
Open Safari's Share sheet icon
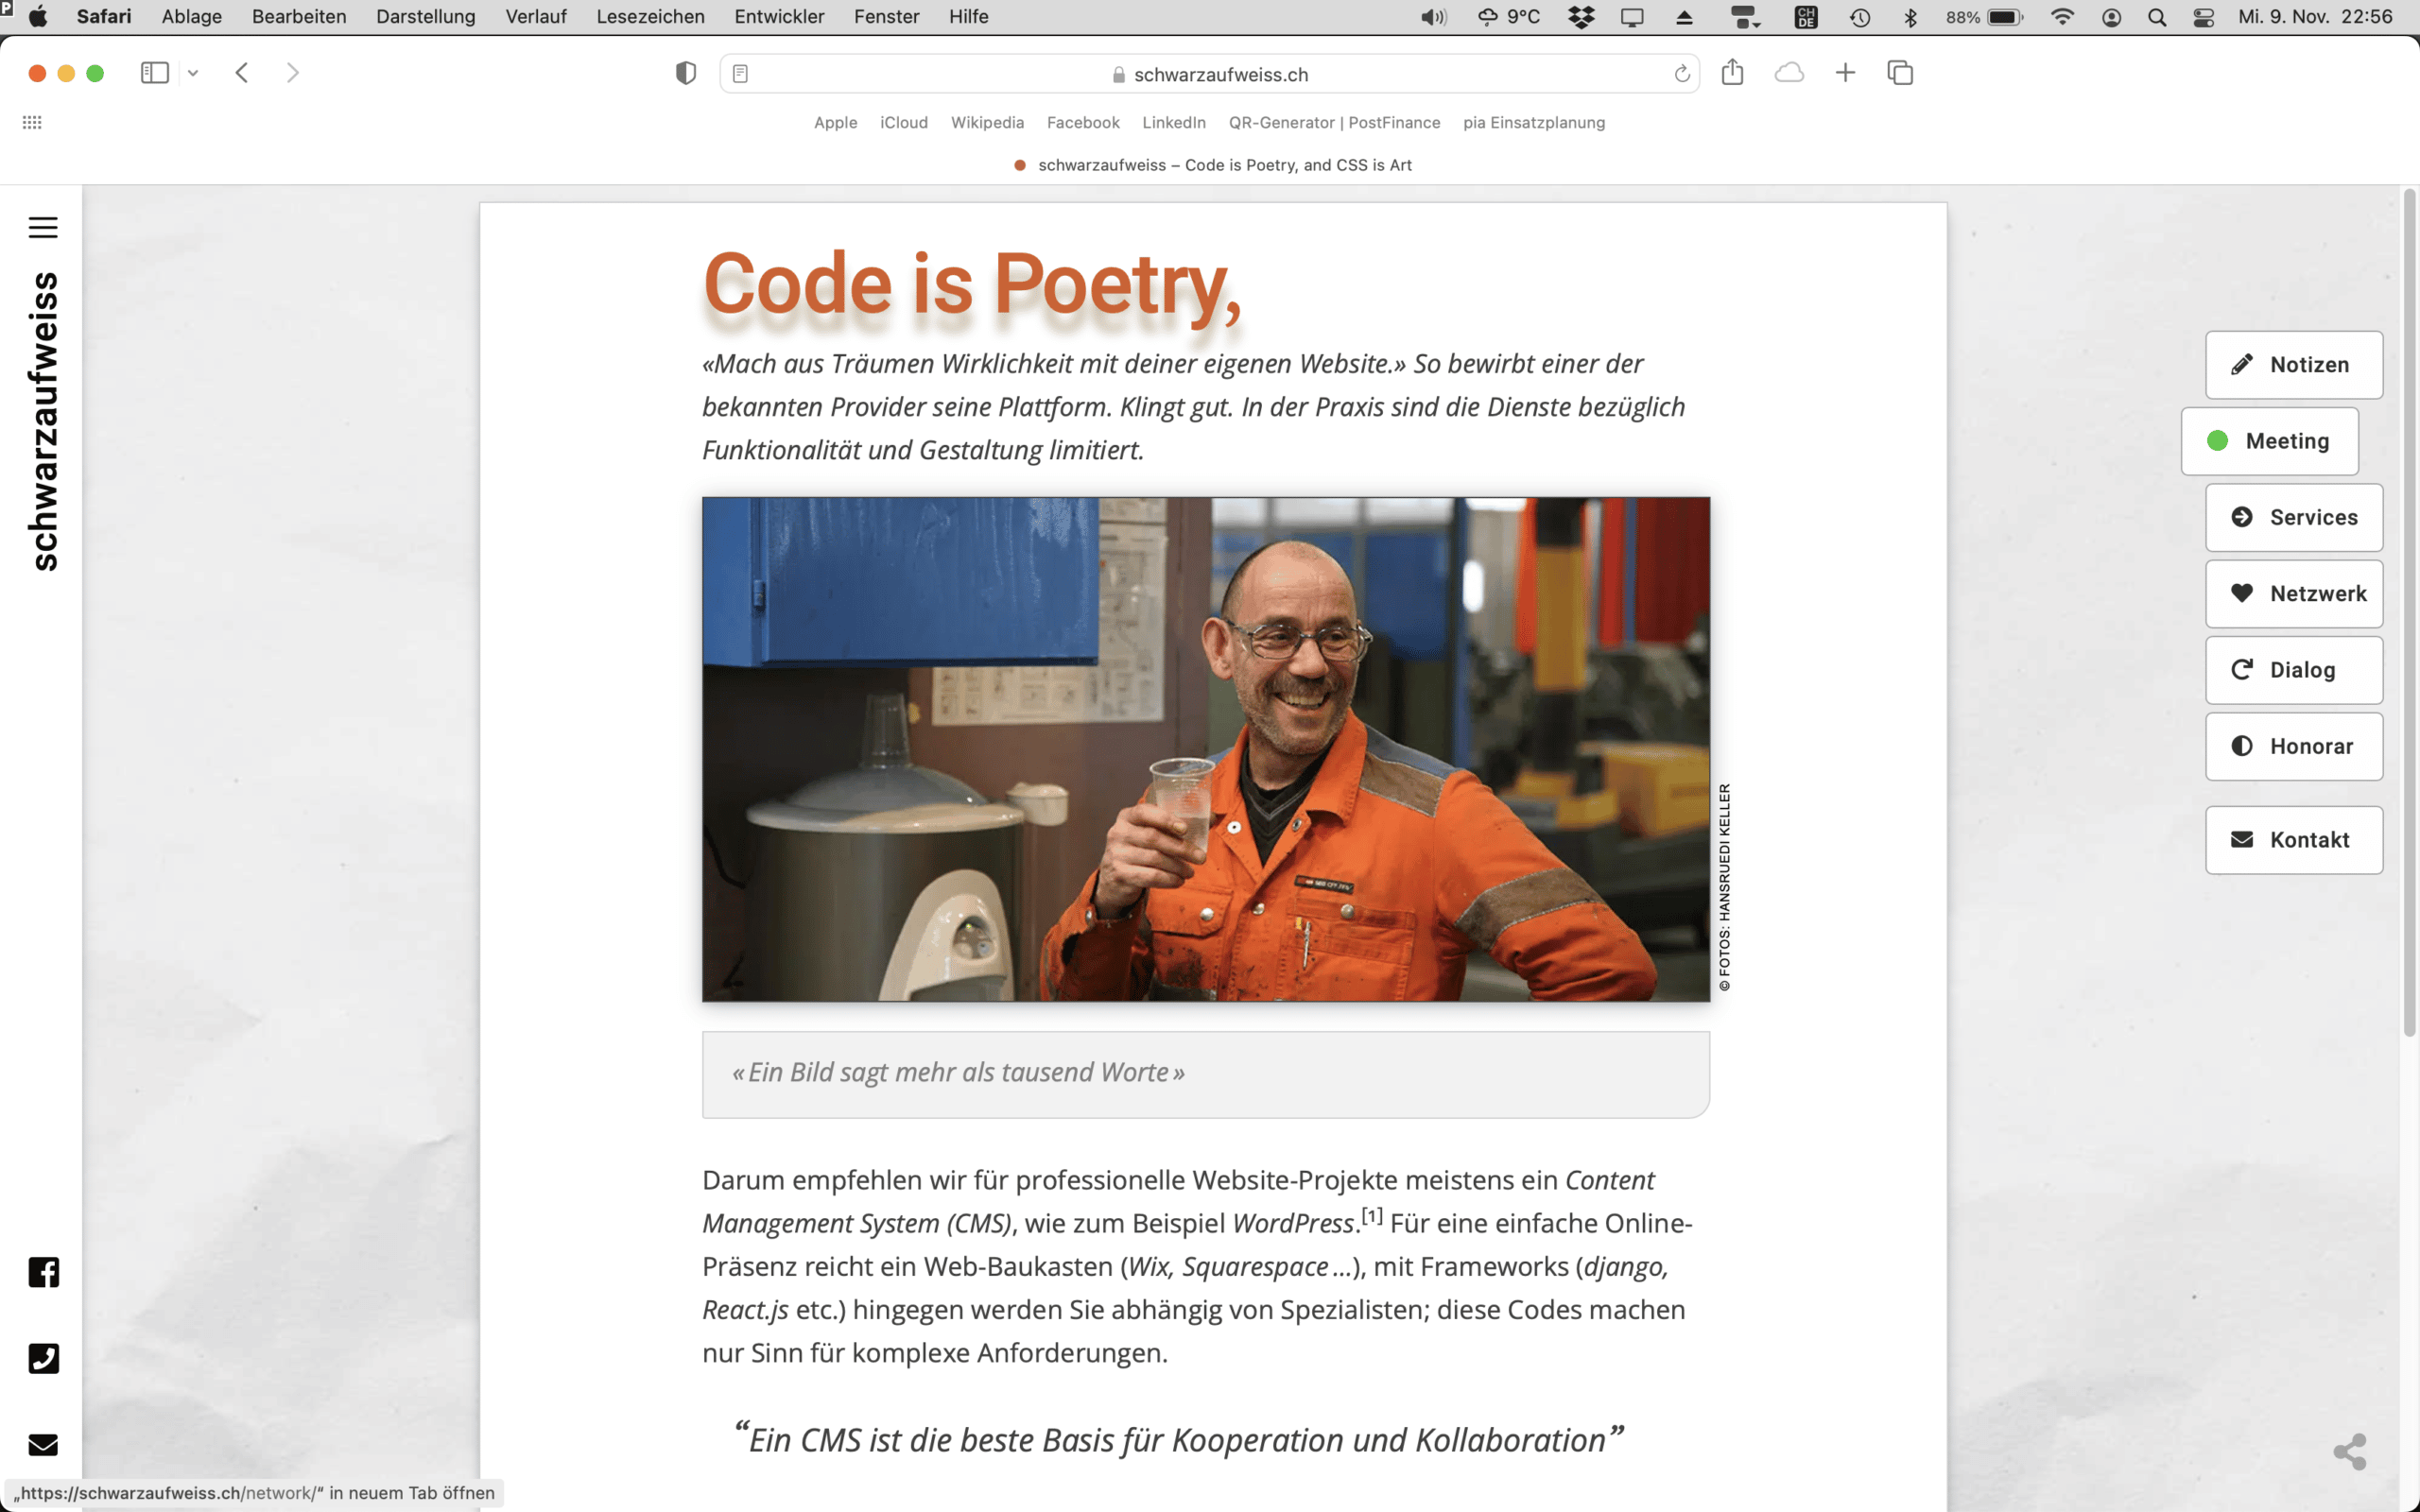[x=1732, y=73]
